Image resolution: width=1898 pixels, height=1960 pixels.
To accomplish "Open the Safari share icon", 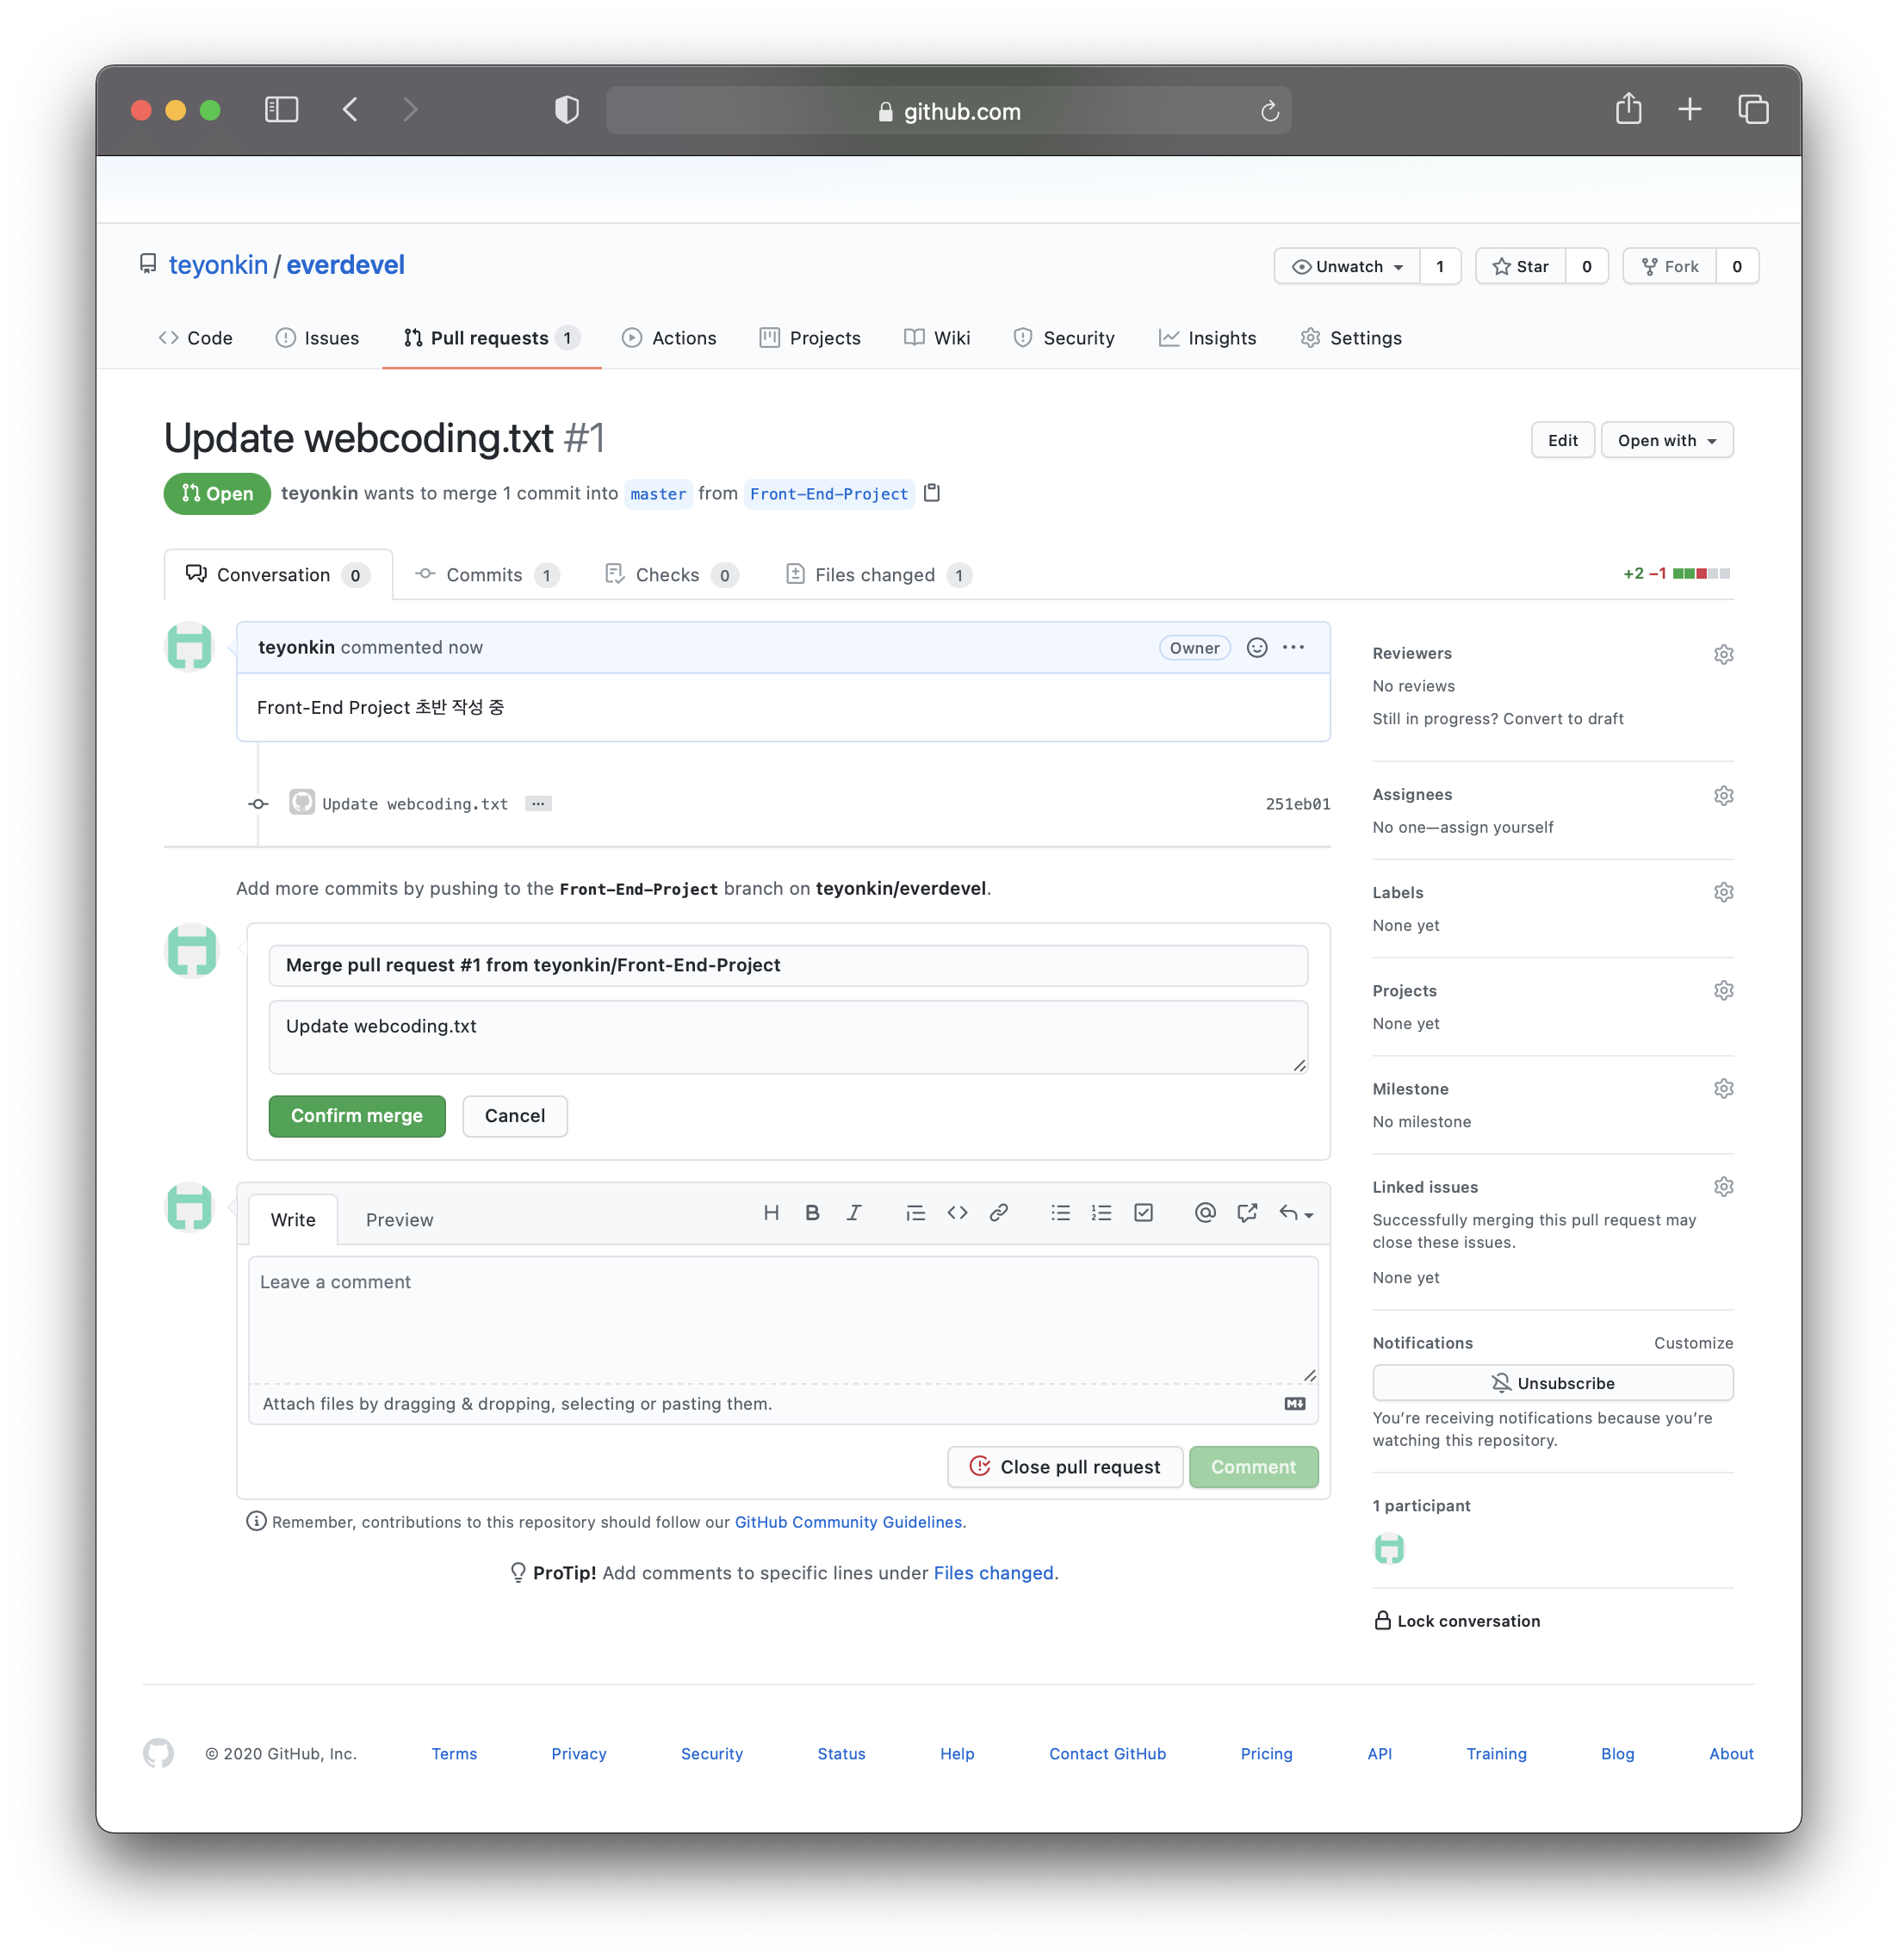I will (x=1628, y=108).
